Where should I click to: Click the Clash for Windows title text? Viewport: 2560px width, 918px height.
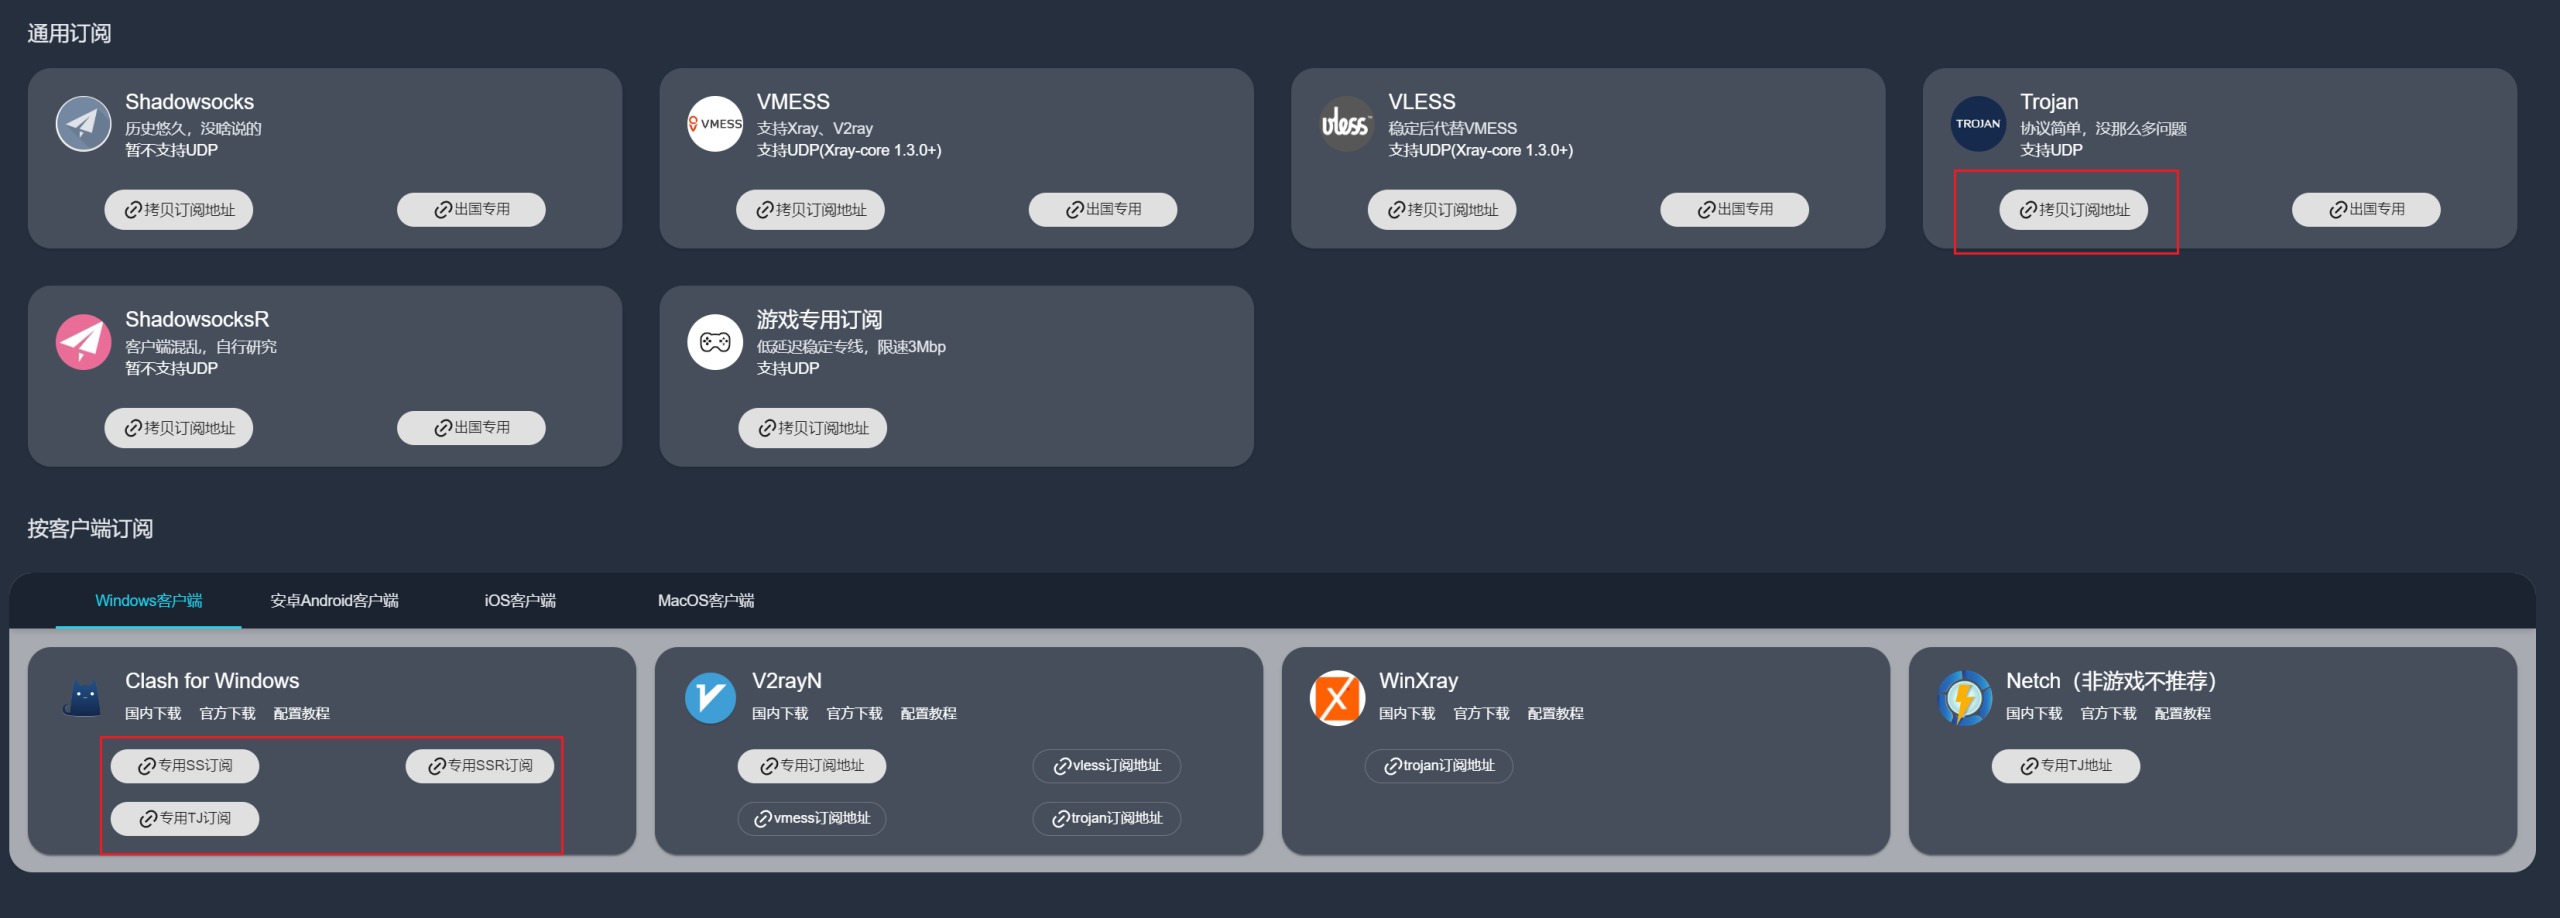click(x=212, y=681)
